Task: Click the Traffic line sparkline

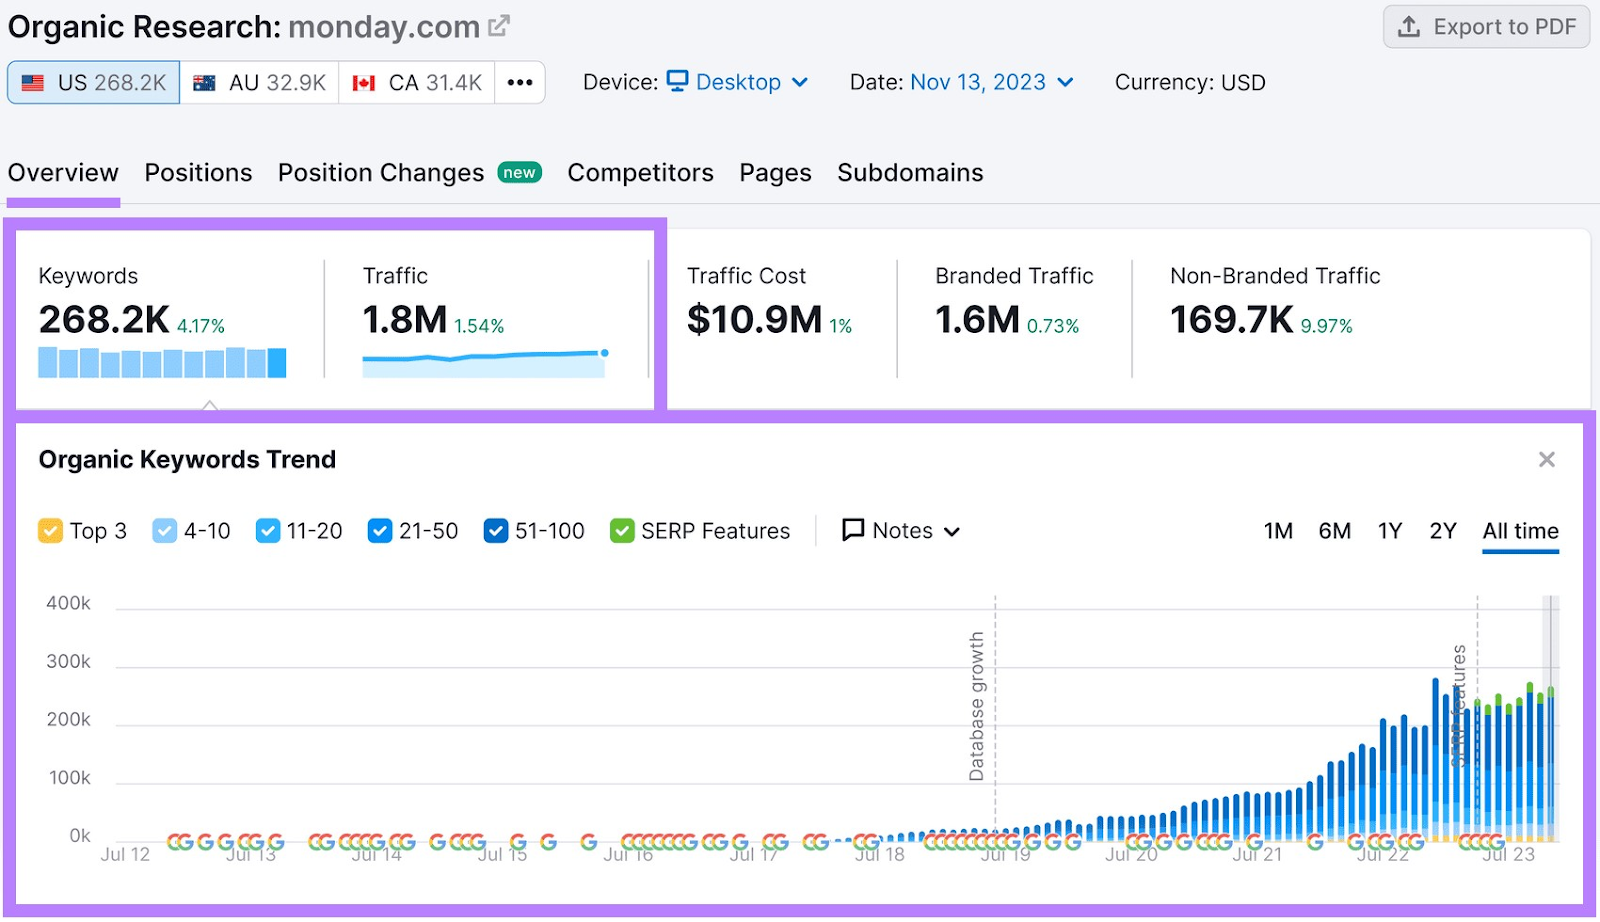Action: point(486,363)
